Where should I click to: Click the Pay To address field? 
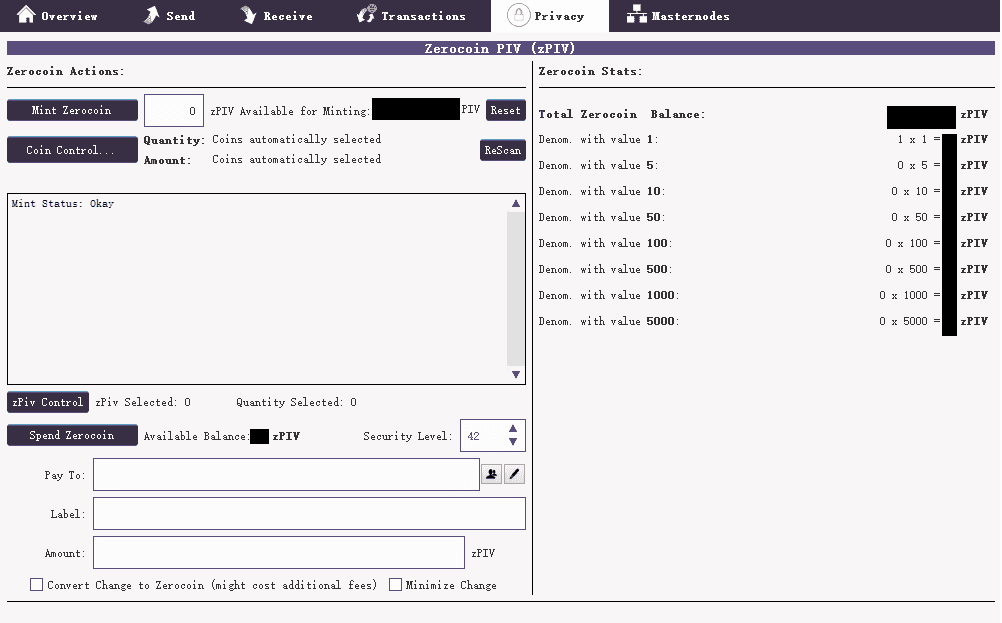click(x=286, y=475)
